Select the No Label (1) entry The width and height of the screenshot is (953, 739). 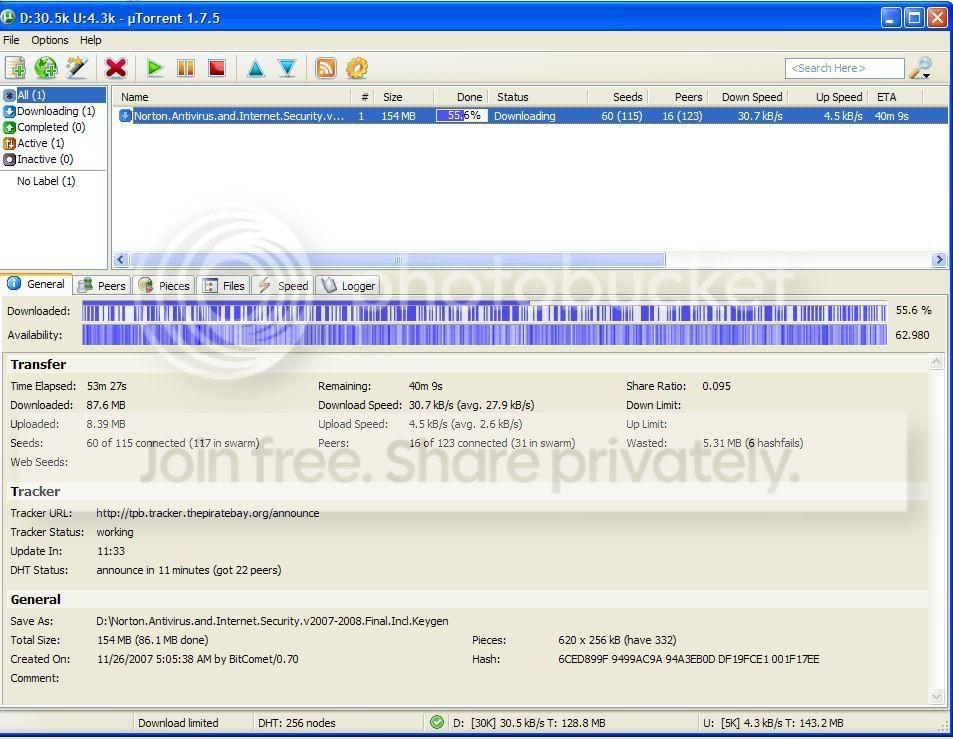46,181
